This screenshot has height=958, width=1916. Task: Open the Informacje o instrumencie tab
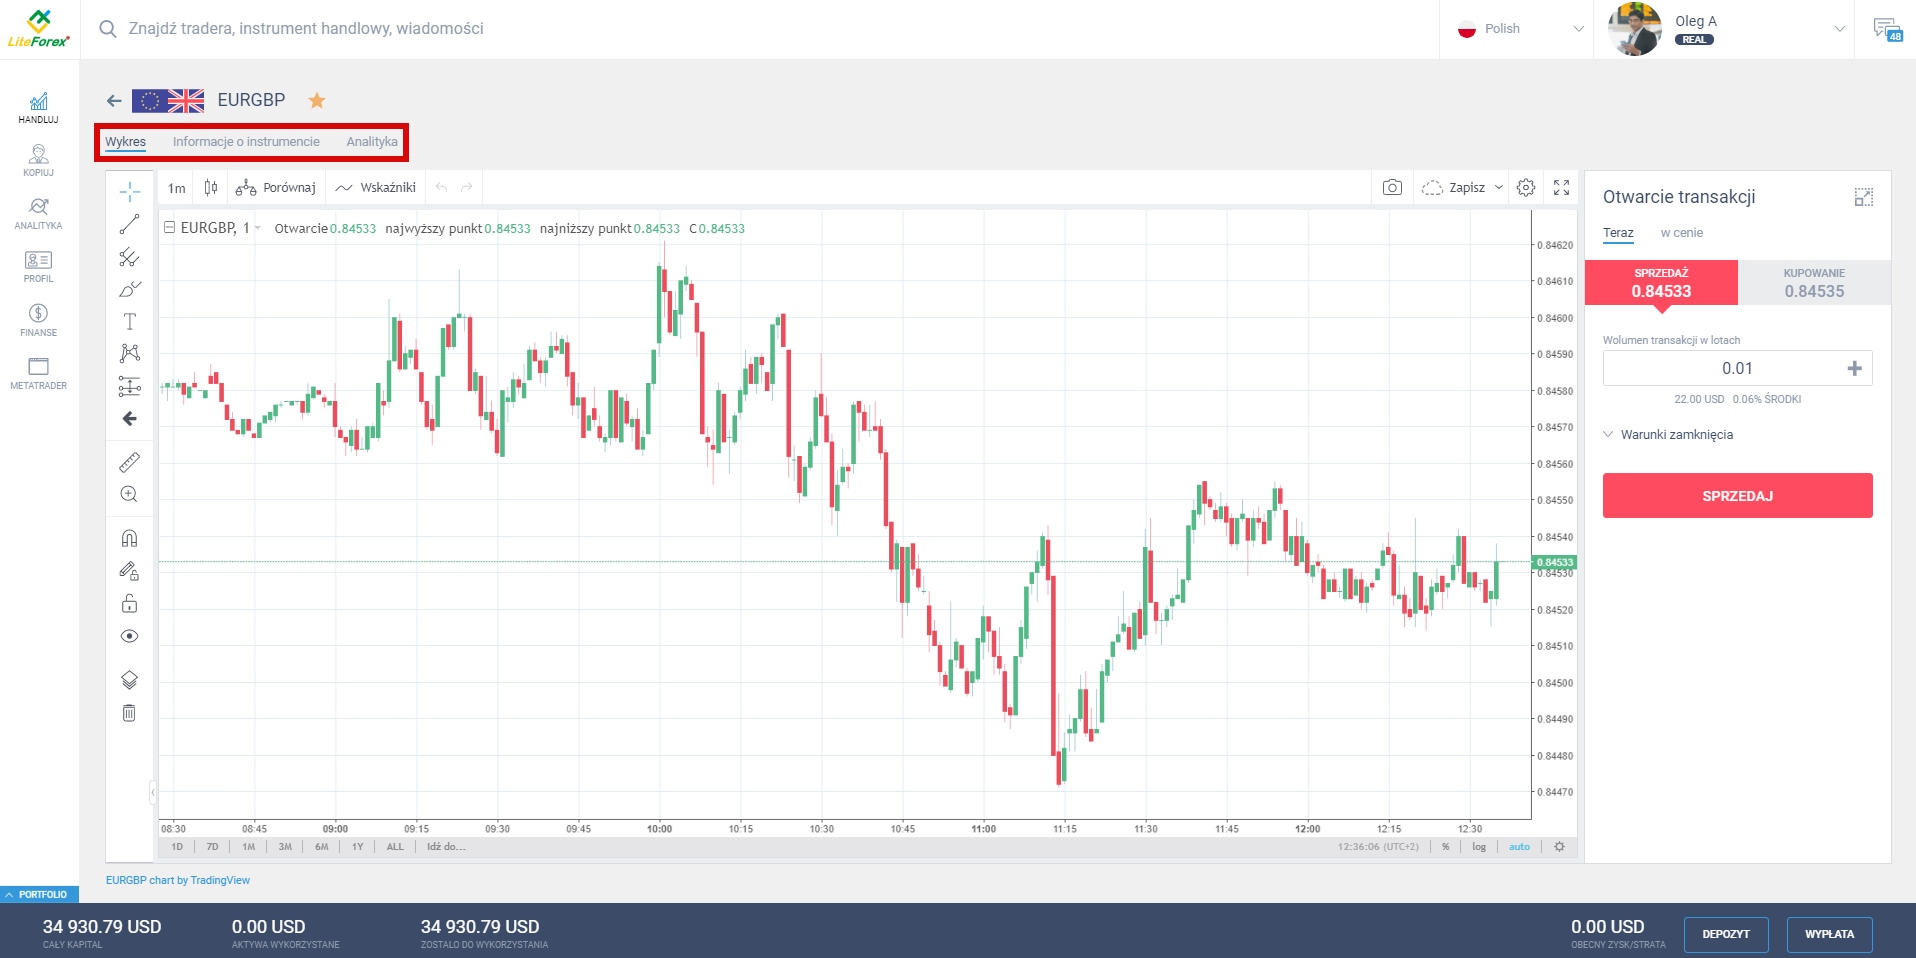246,141
